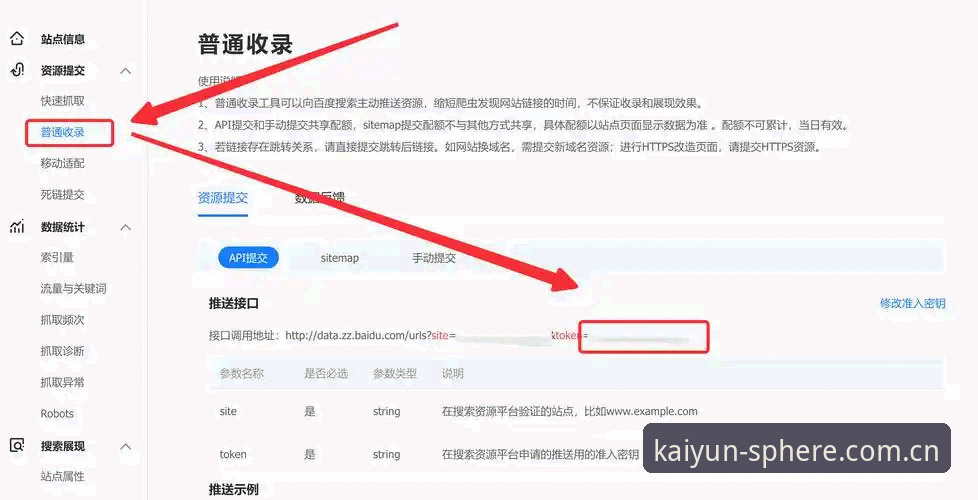The image size is (978, 500).
Task: Click the 搜索展现 sidebar heading
Action: click(63, 446)
